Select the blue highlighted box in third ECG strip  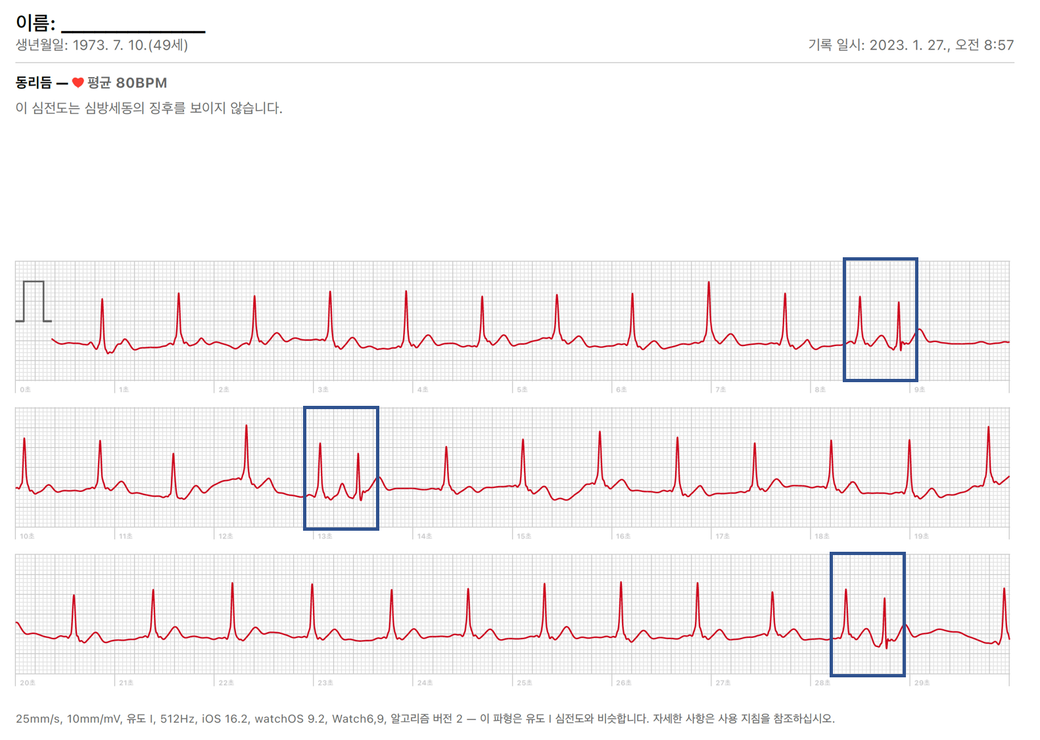click(867, 614)
